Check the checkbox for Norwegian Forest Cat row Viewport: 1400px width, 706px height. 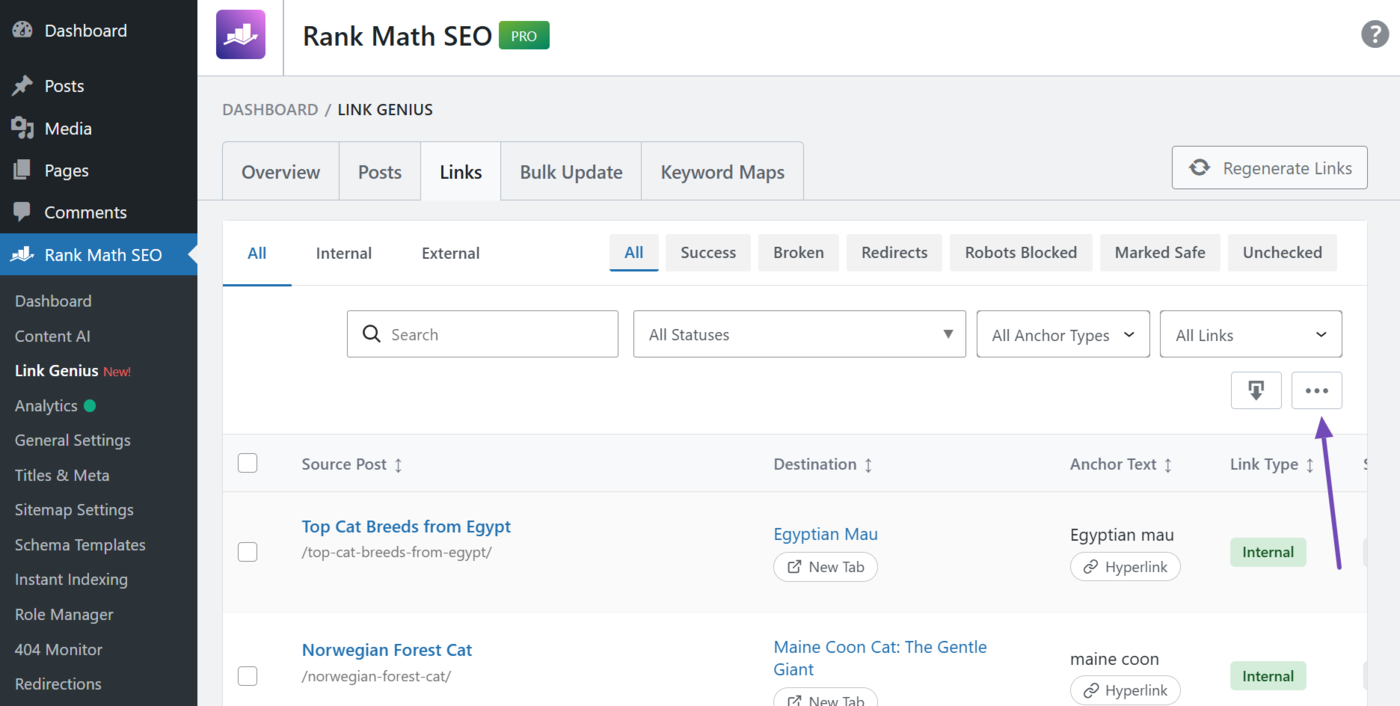[247, 675]
